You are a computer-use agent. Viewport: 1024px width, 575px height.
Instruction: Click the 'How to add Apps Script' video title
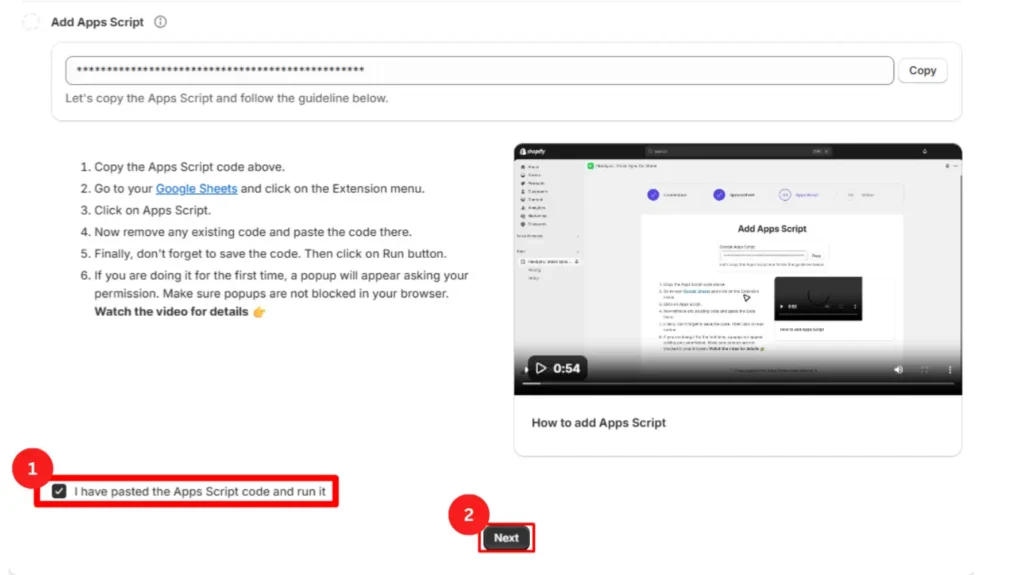(x=598, y=422)
